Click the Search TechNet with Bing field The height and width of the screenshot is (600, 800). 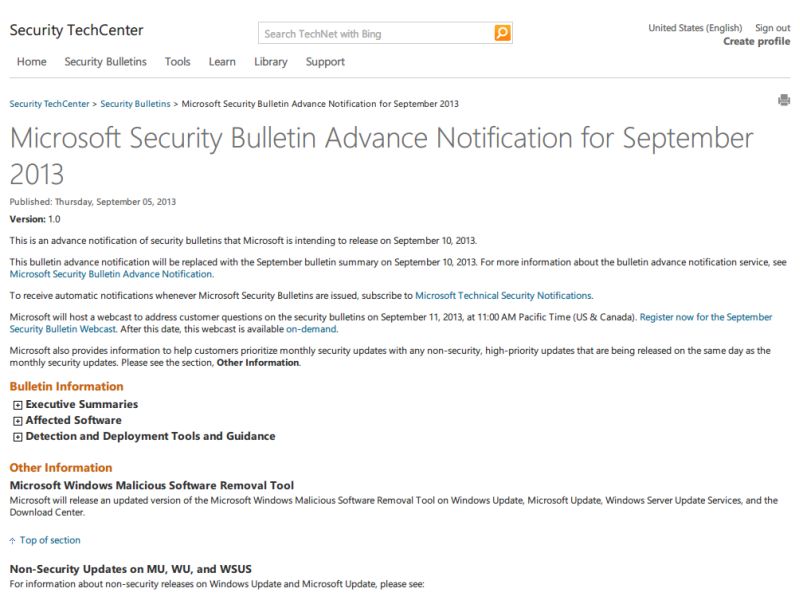pyautogui.click(x=376, y=34)
